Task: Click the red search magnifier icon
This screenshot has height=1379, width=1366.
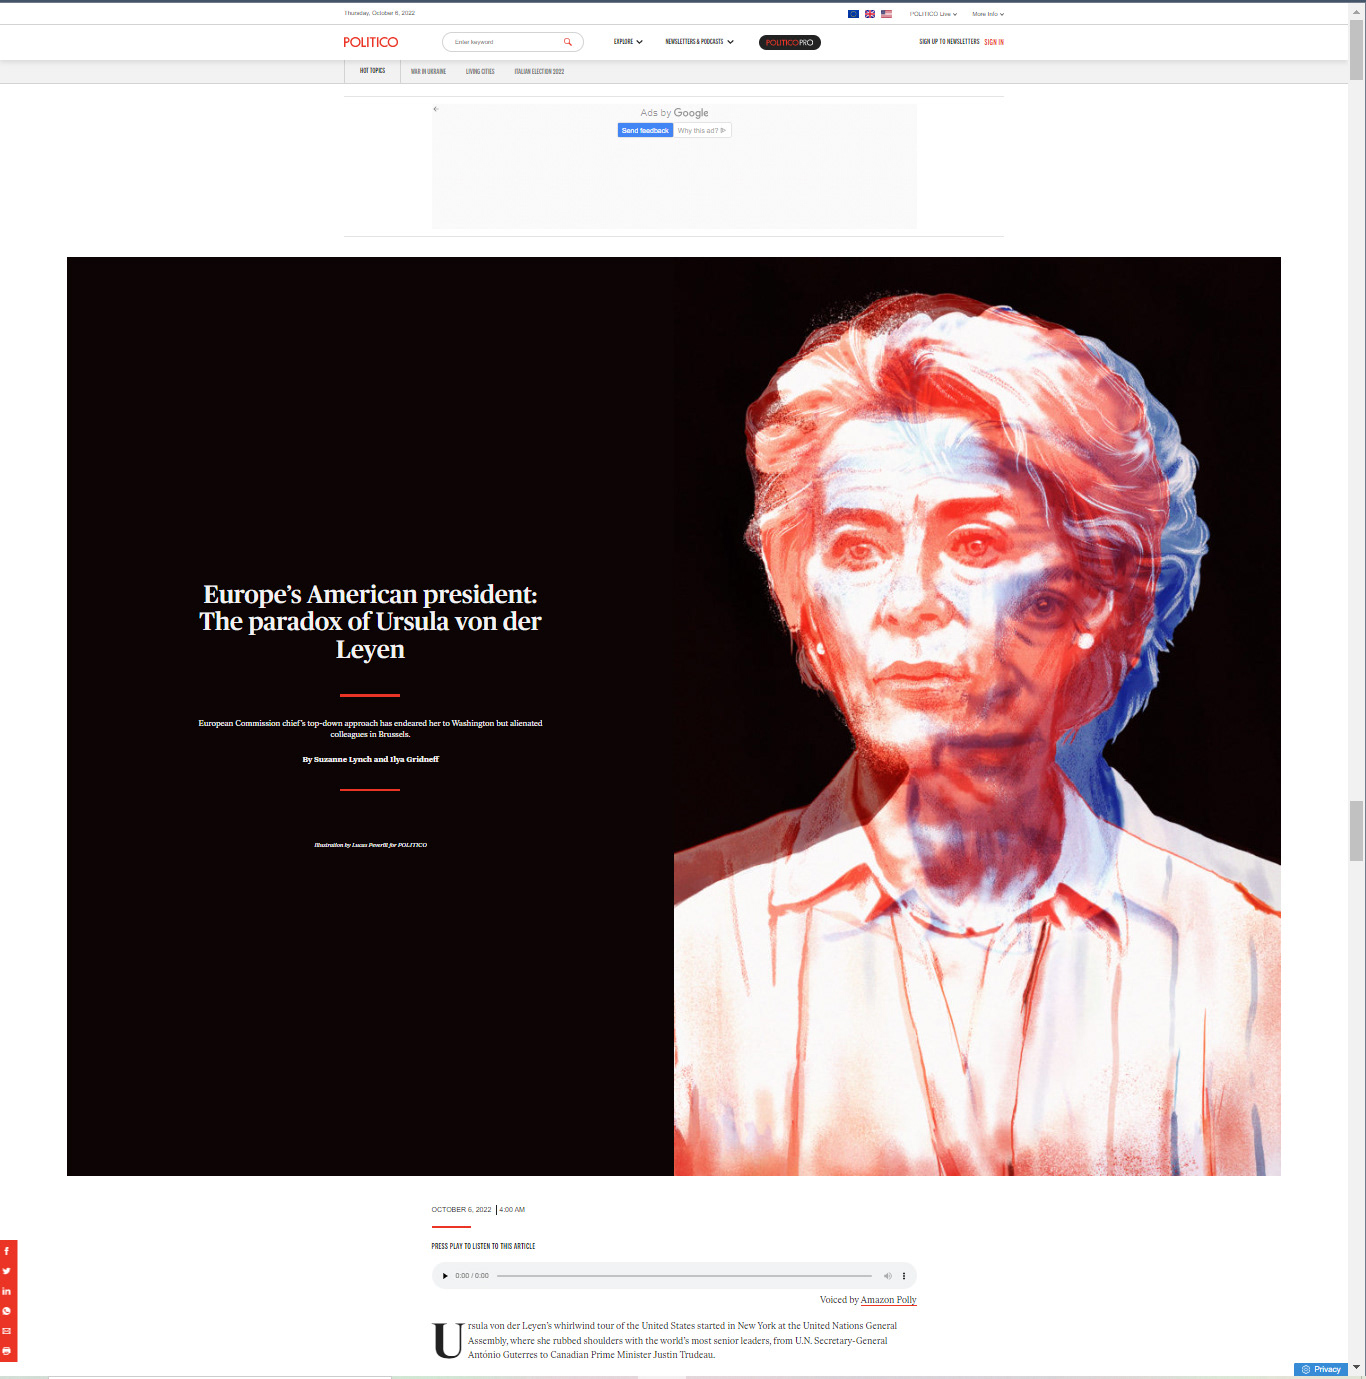Action: (567, 42)
